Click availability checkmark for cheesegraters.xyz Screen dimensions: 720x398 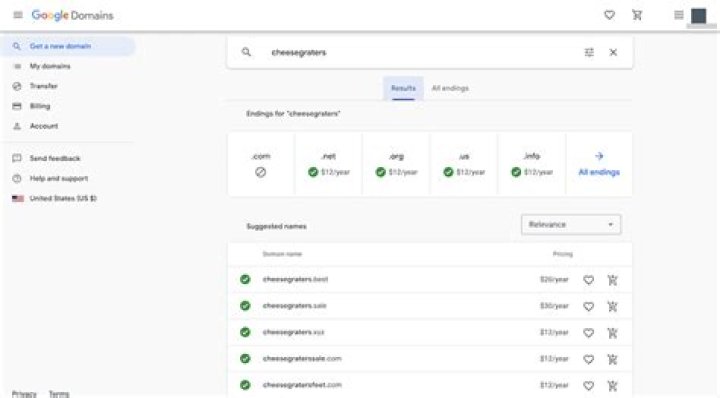[245, 332]
